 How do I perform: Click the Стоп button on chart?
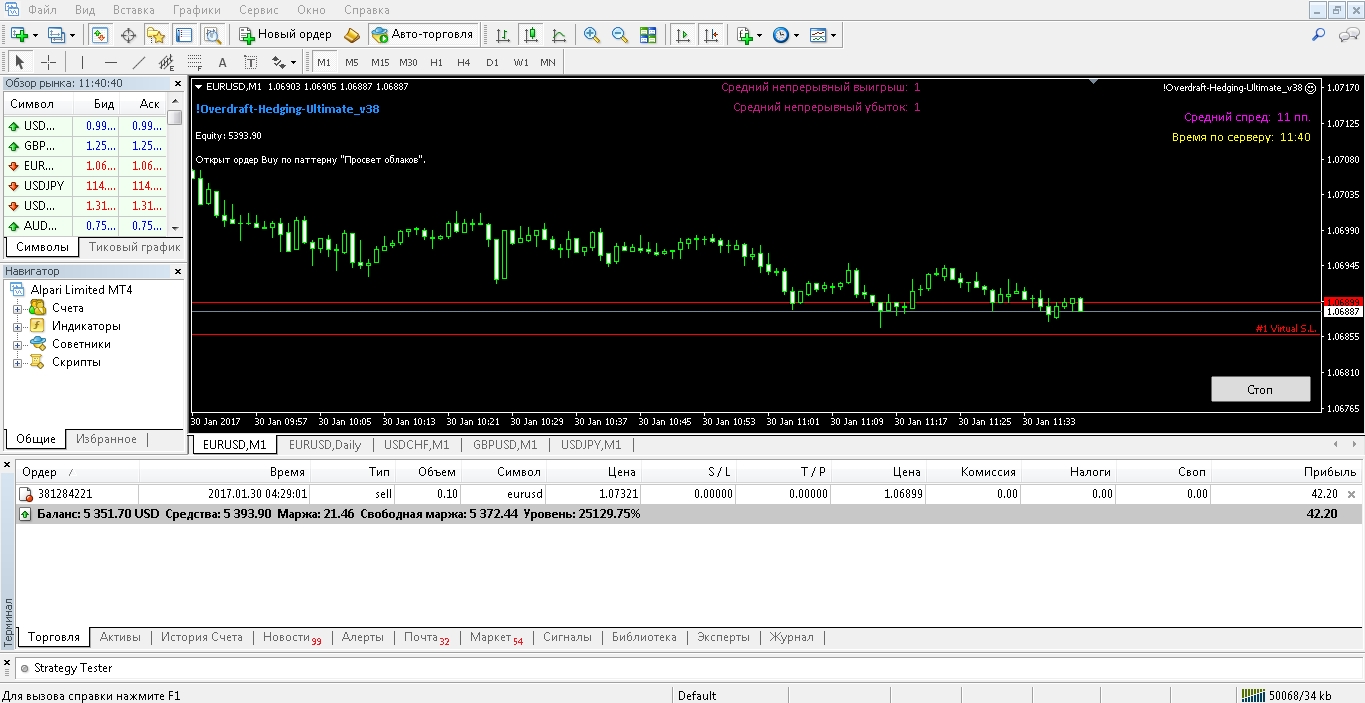coord(1260,389)
